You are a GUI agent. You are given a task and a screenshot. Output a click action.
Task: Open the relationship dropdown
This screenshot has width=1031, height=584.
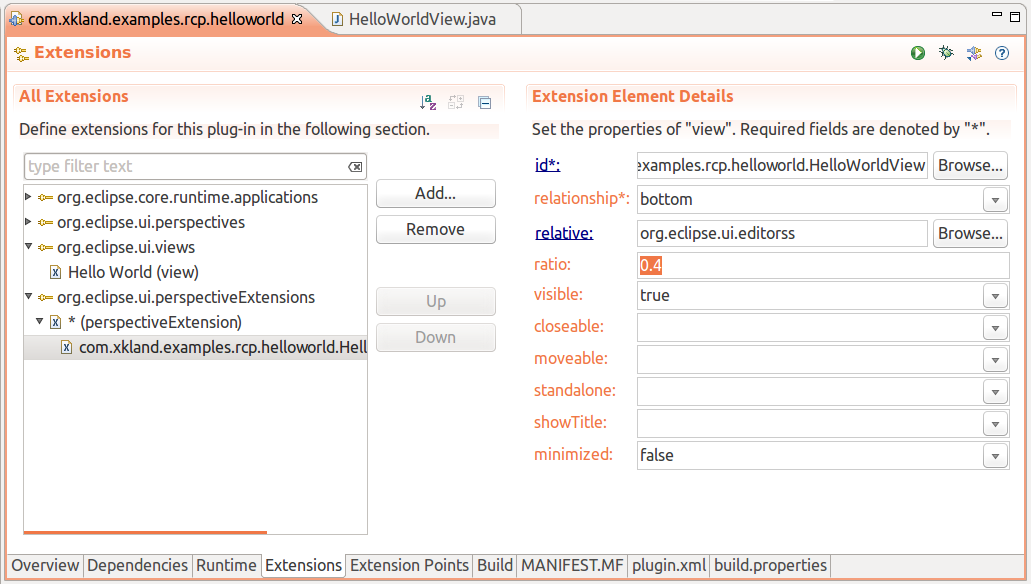click(994, 200)
